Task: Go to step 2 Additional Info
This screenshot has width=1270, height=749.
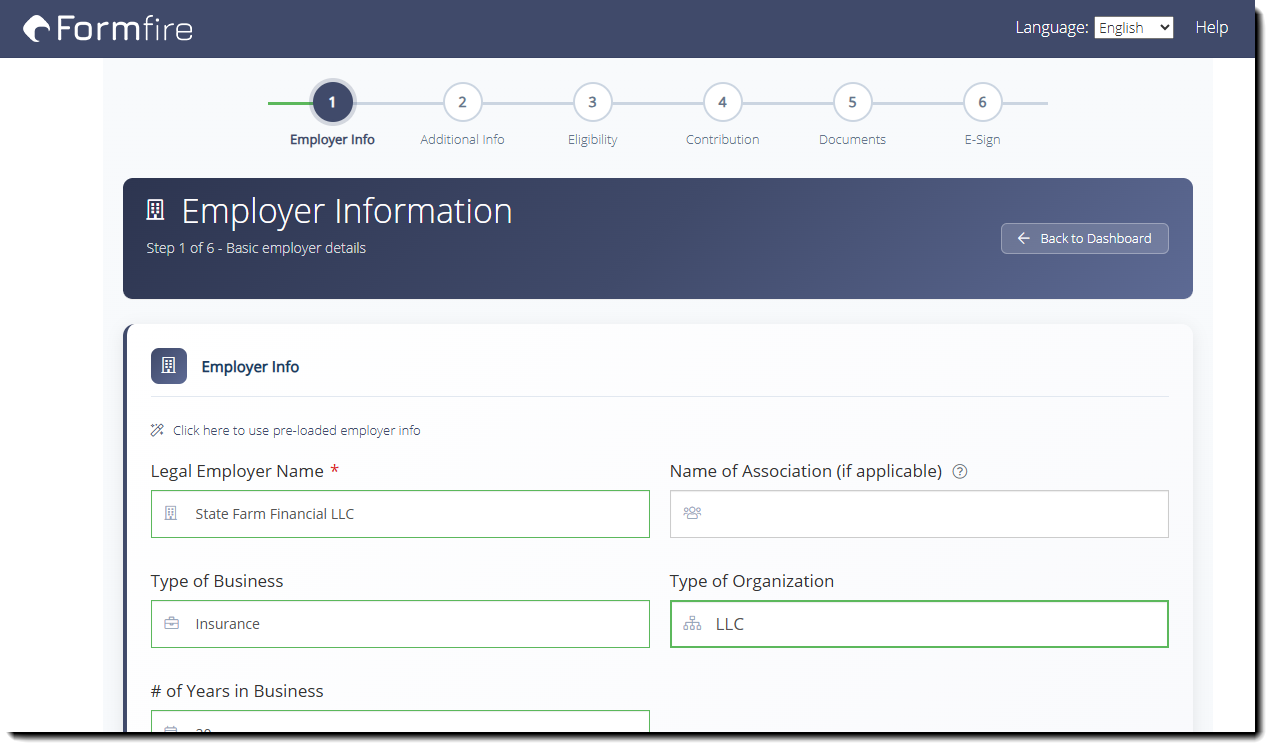Action: tap(462, 102)
